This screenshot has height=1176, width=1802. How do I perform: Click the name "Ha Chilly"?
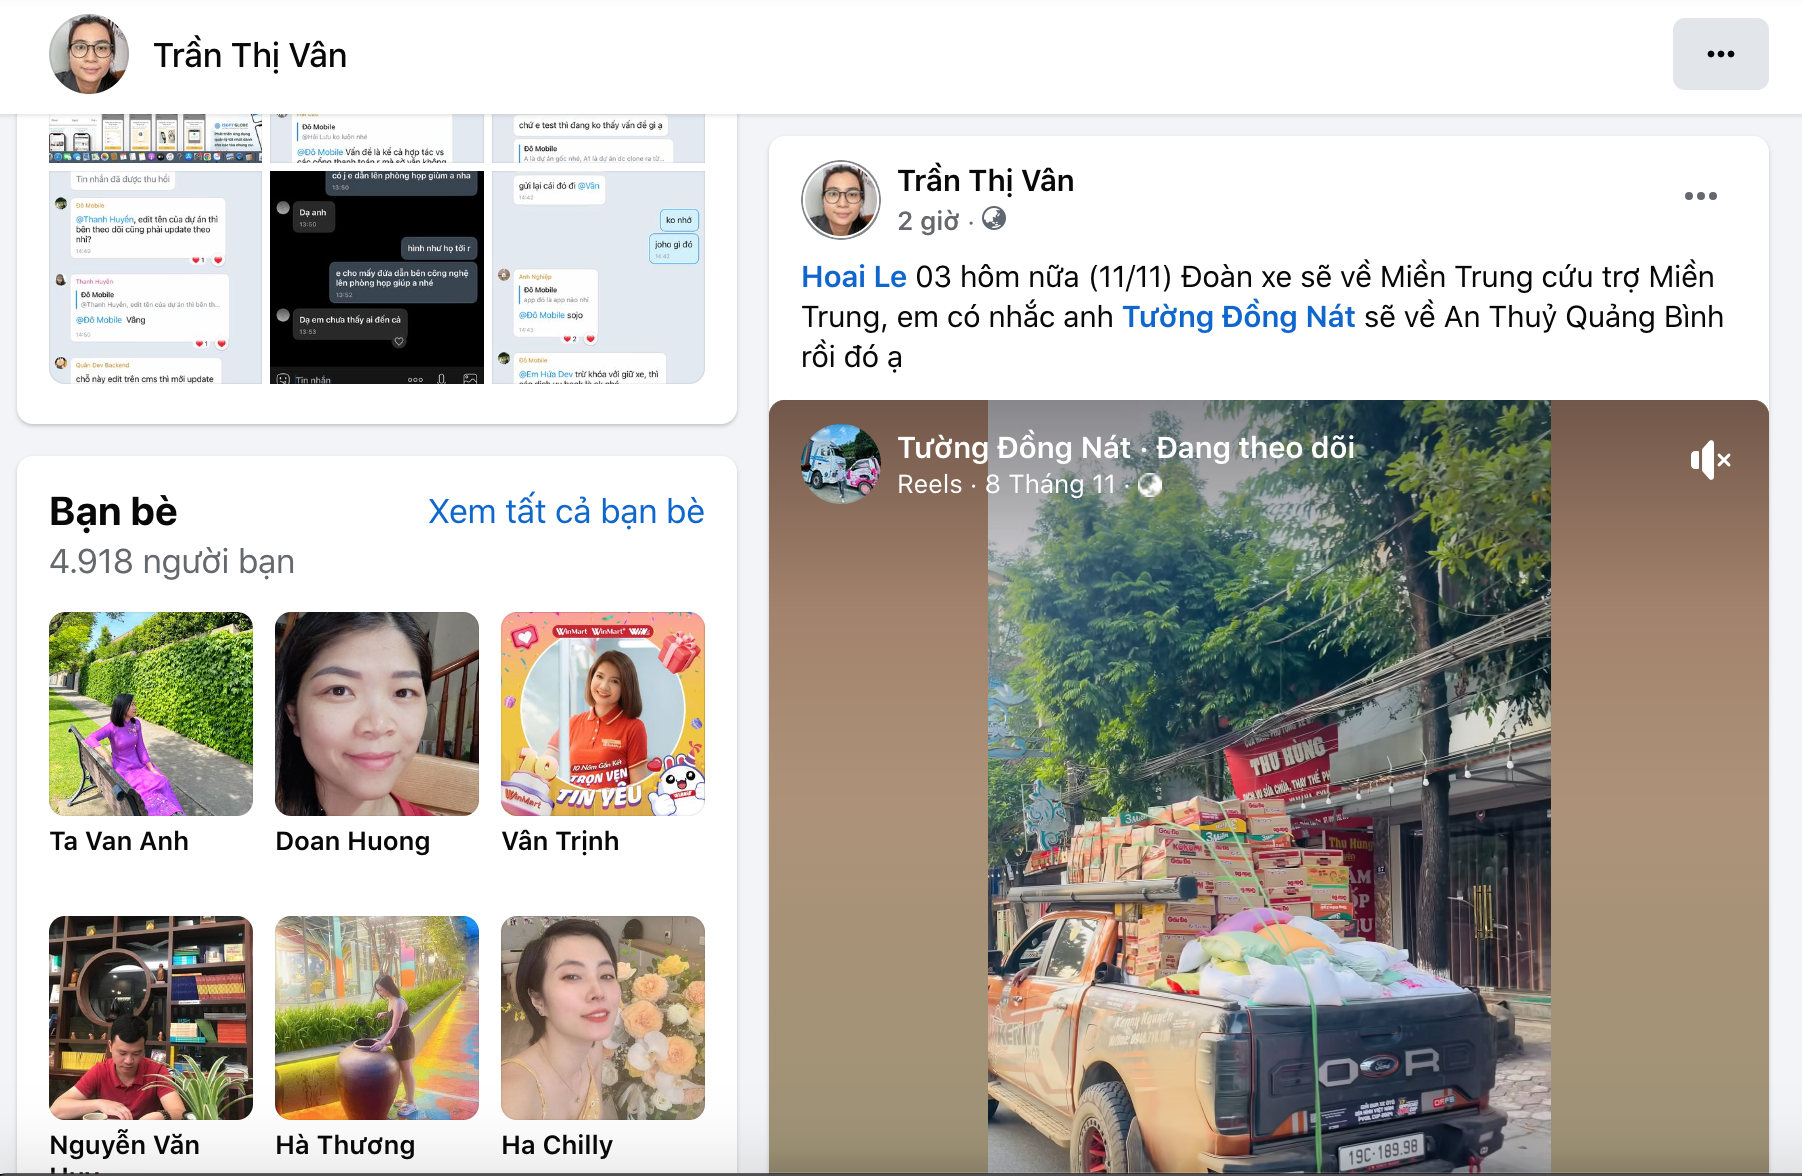557,1145
